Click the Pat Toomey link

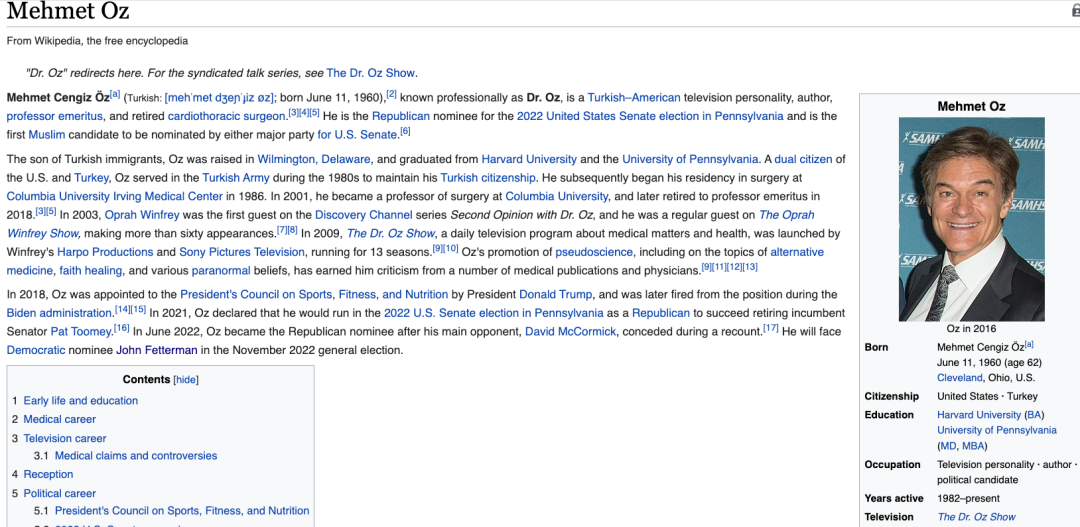81,331
